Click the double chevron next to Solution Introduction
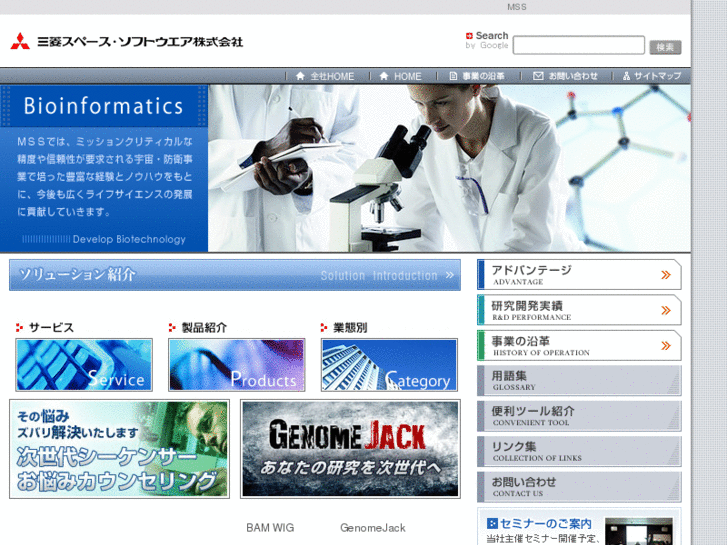727x545 pixels. click(x=450, y=275)
